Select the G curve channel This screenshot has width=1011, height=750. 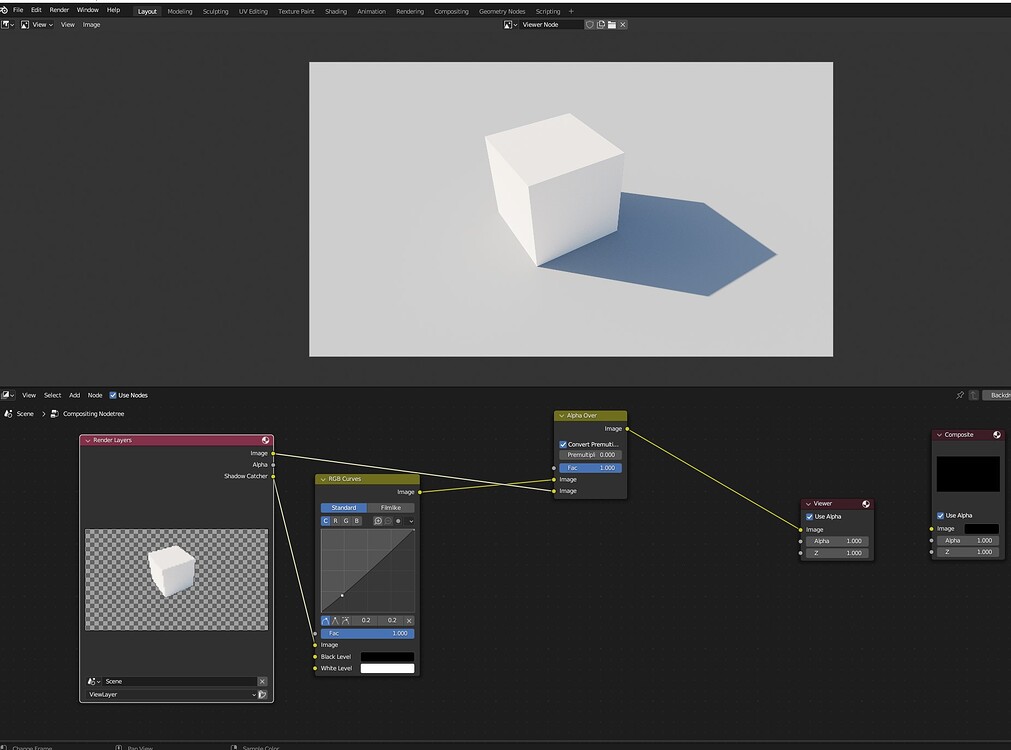[346, 521]
